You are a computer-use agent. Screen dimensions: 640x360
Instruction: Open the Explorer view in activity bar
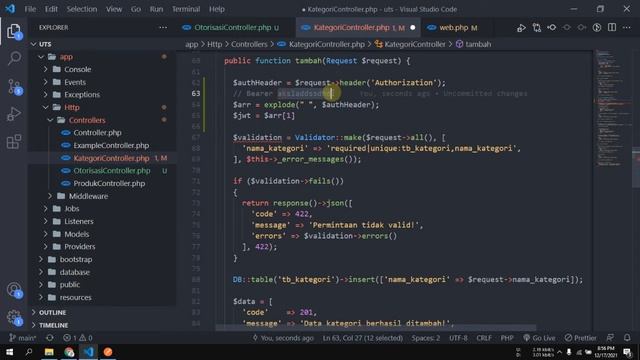pos(14,31)
